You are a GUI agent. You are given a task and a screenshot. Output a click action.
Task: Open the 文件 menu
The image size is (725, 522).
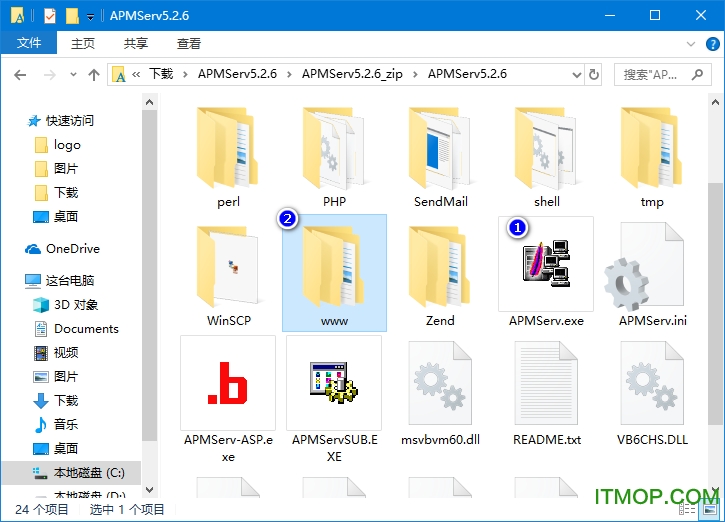[x=29, y=43]
